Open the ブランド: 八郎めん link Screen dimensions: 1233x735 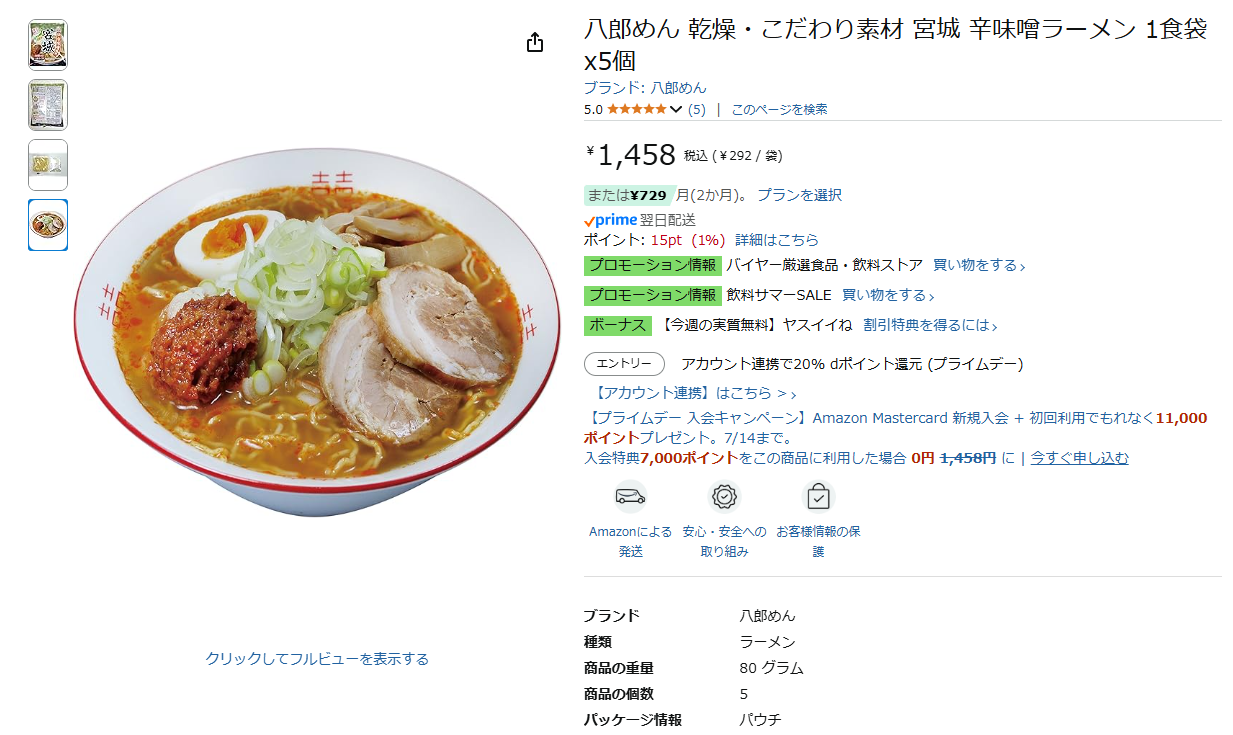coord(645,88)
